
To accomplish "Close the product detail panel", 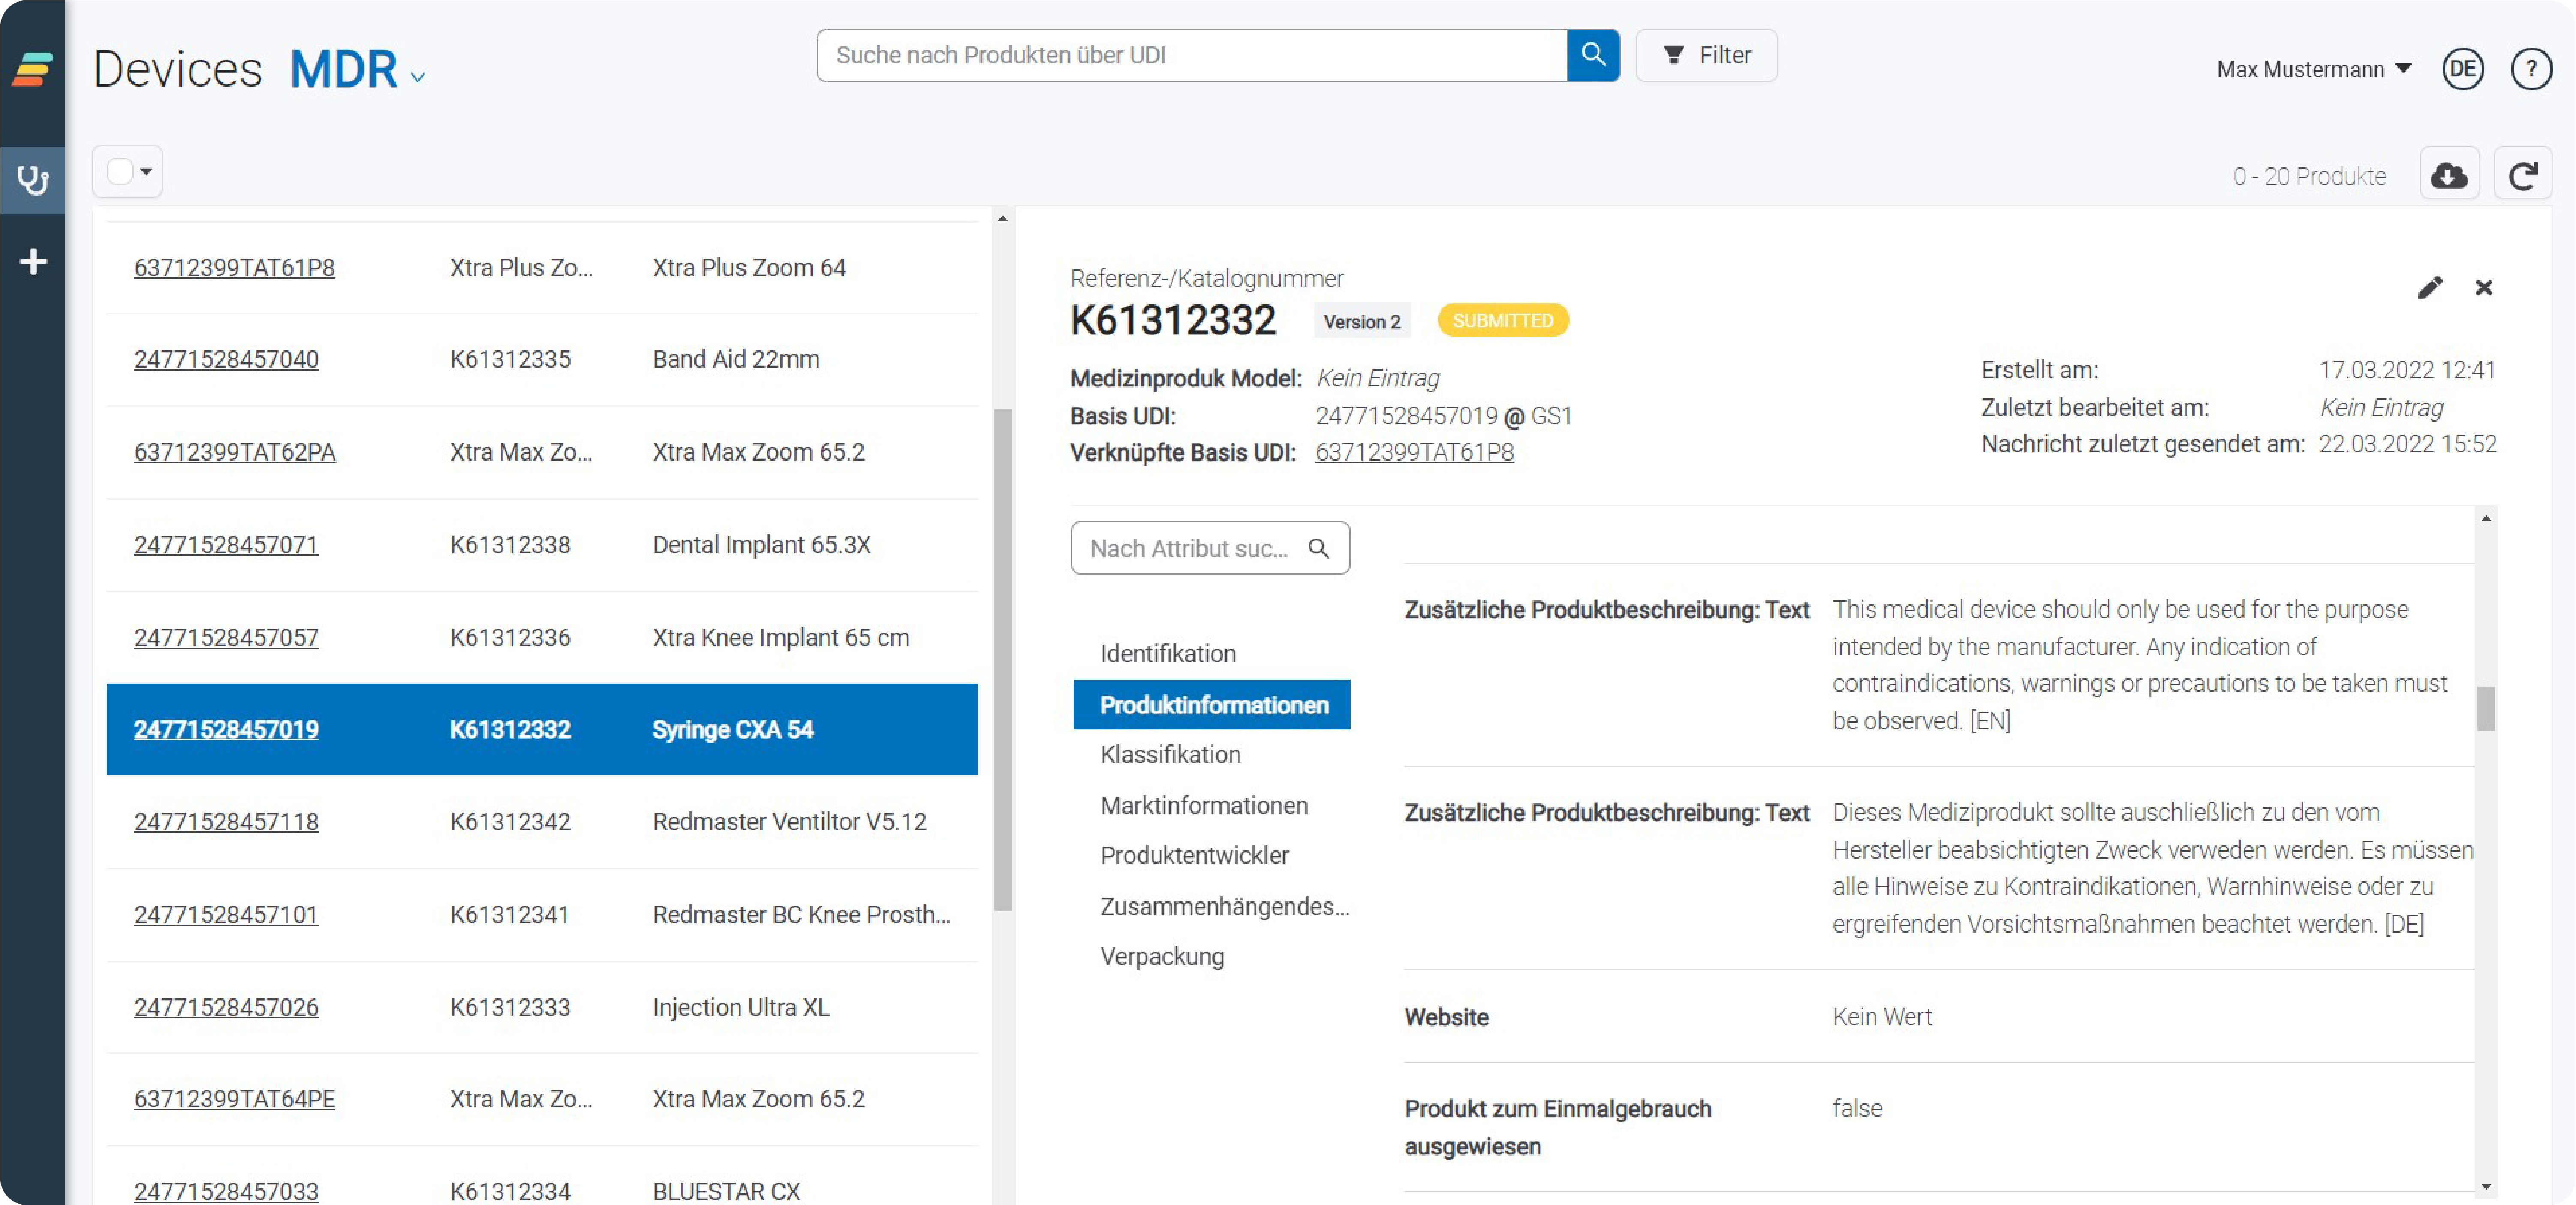I will point(2484,288).
